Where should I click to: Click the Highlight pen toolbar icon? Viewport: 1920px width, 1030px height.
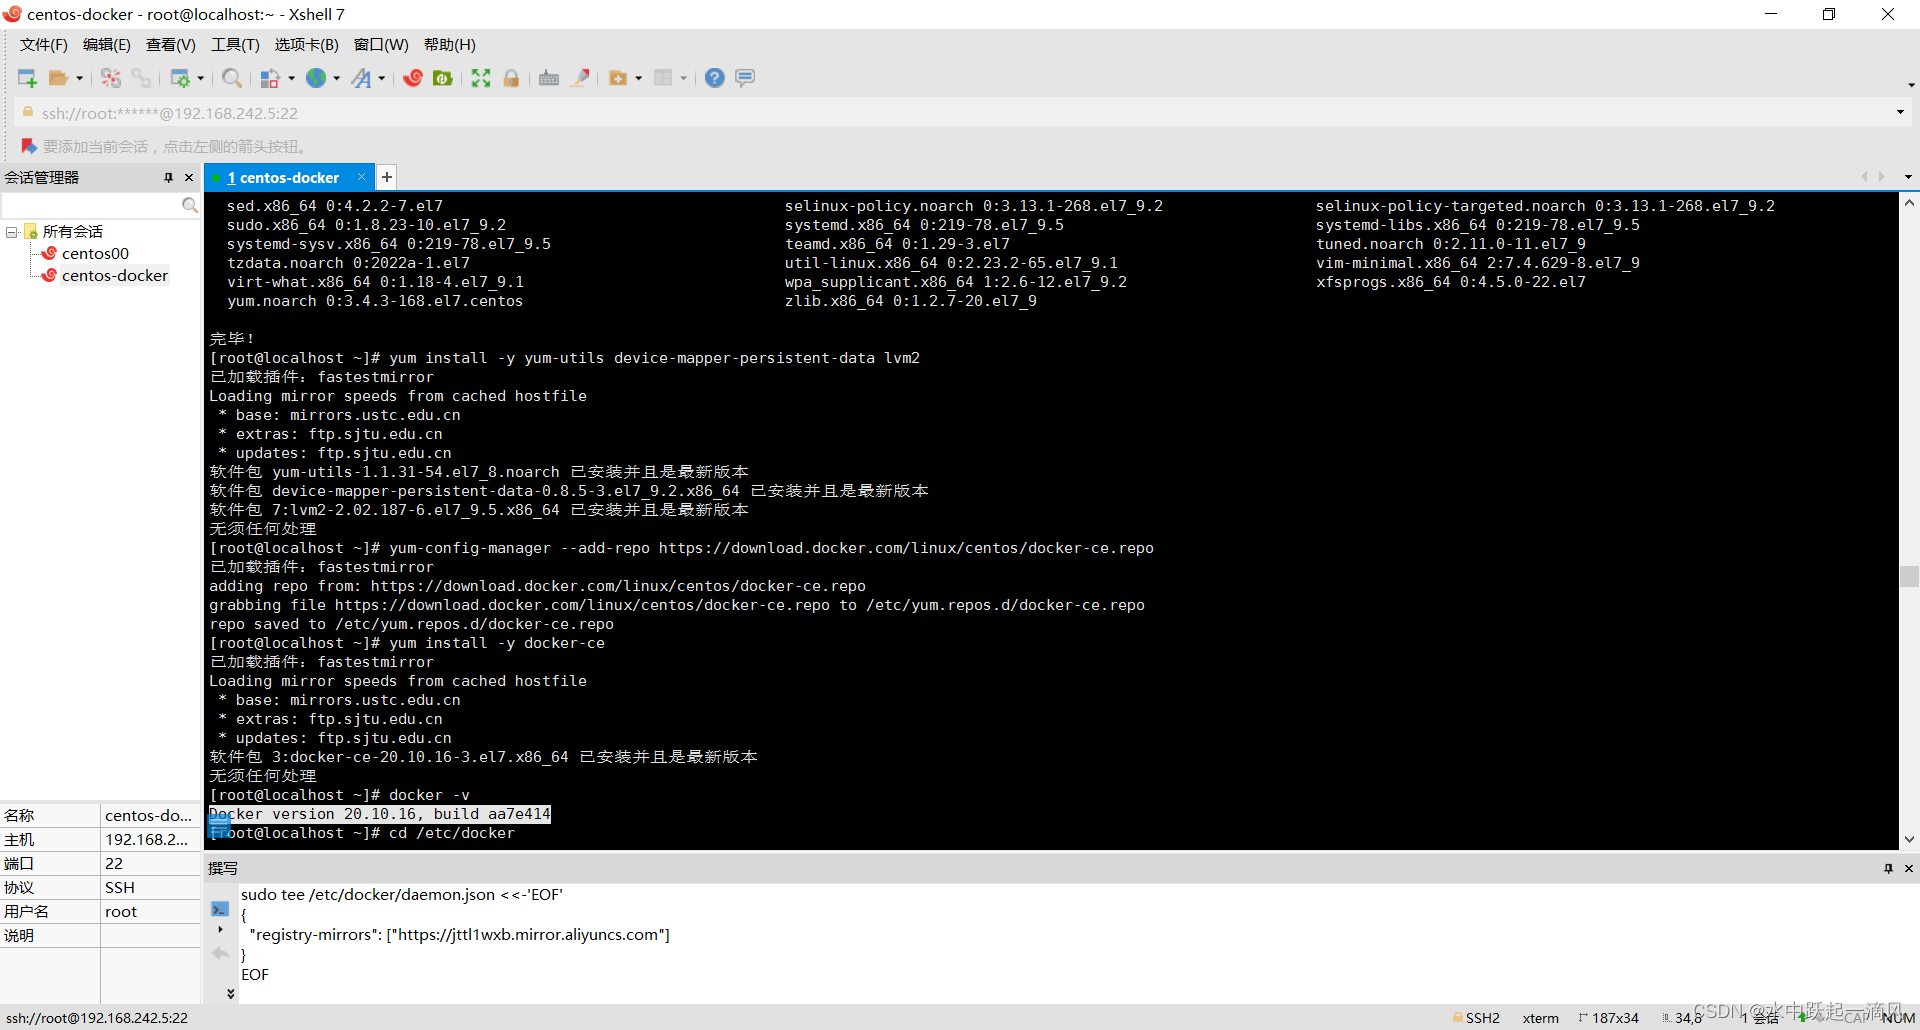tap(580, 78)
